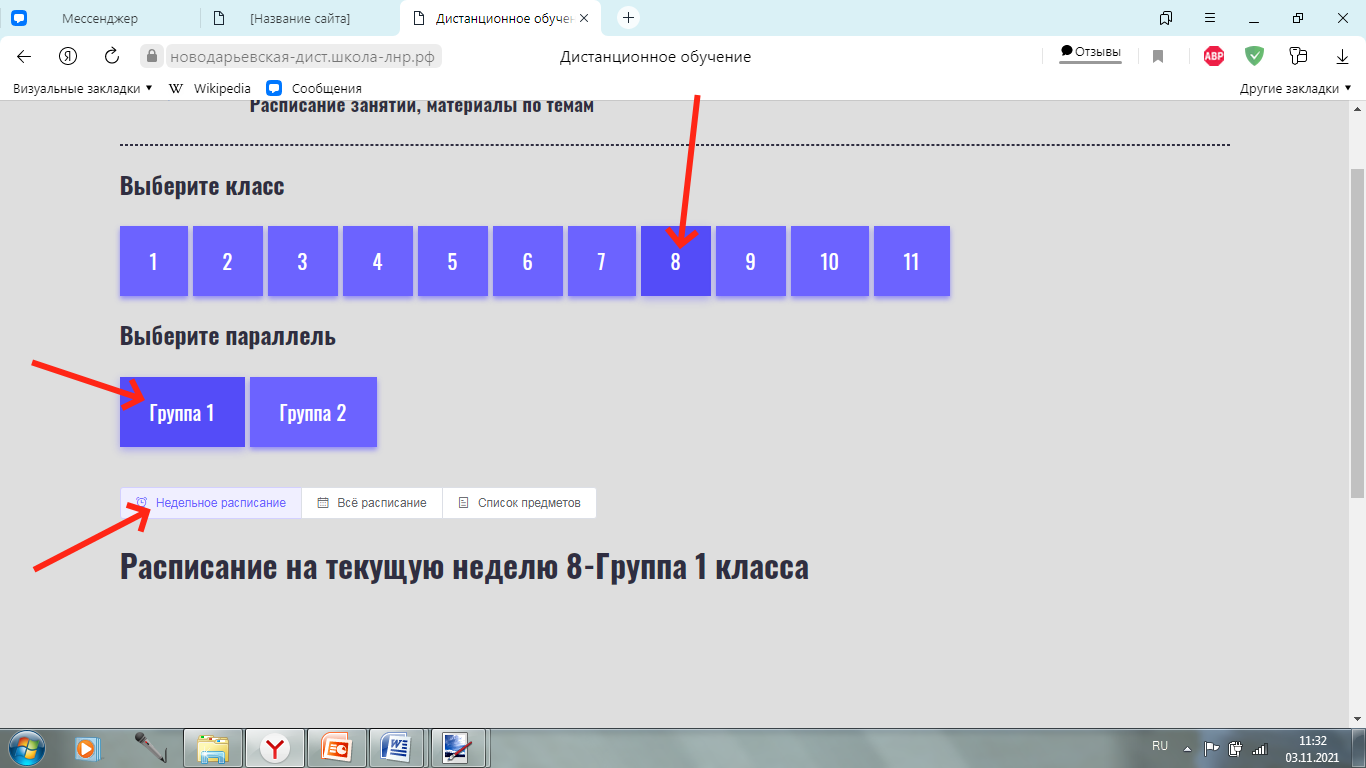The height and width of the screenshot is (768, 1366).
Task: Choose class 5 button
Action: (x=452, y=262)
